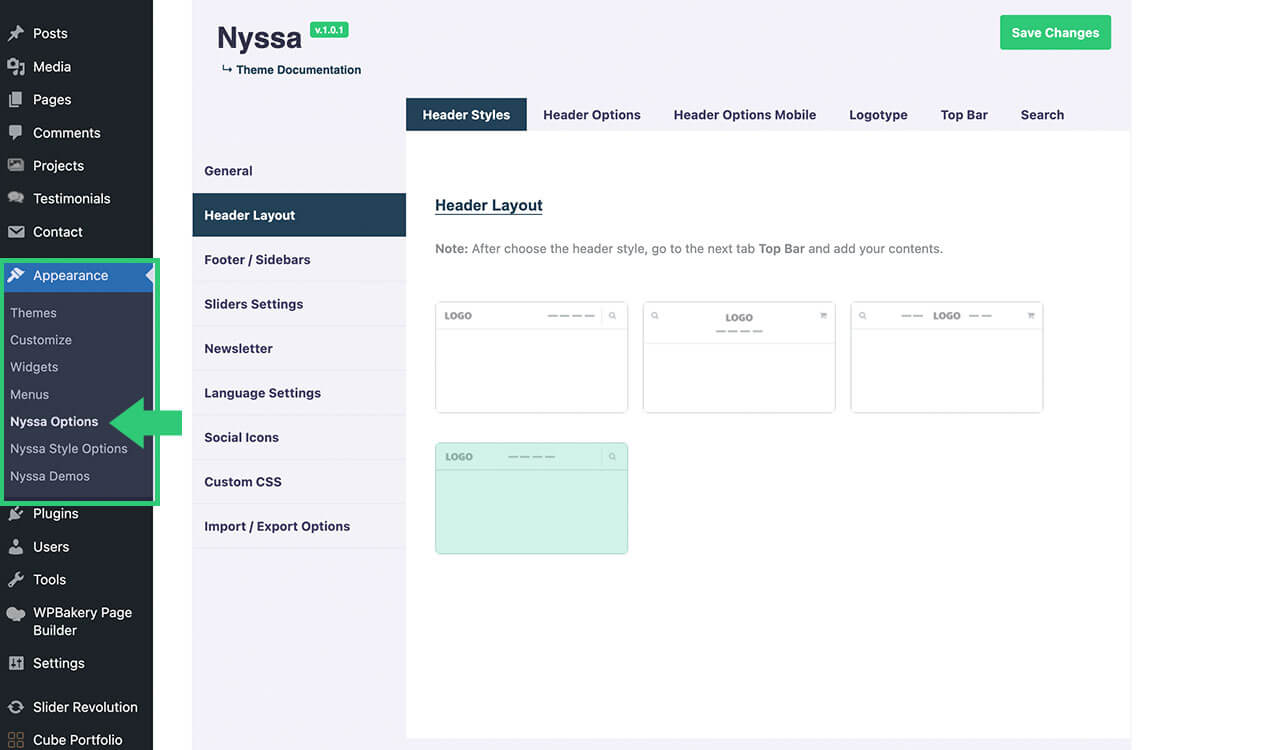Pick layout with logo between menu items

pyautogui.click(x=946, y=357)
